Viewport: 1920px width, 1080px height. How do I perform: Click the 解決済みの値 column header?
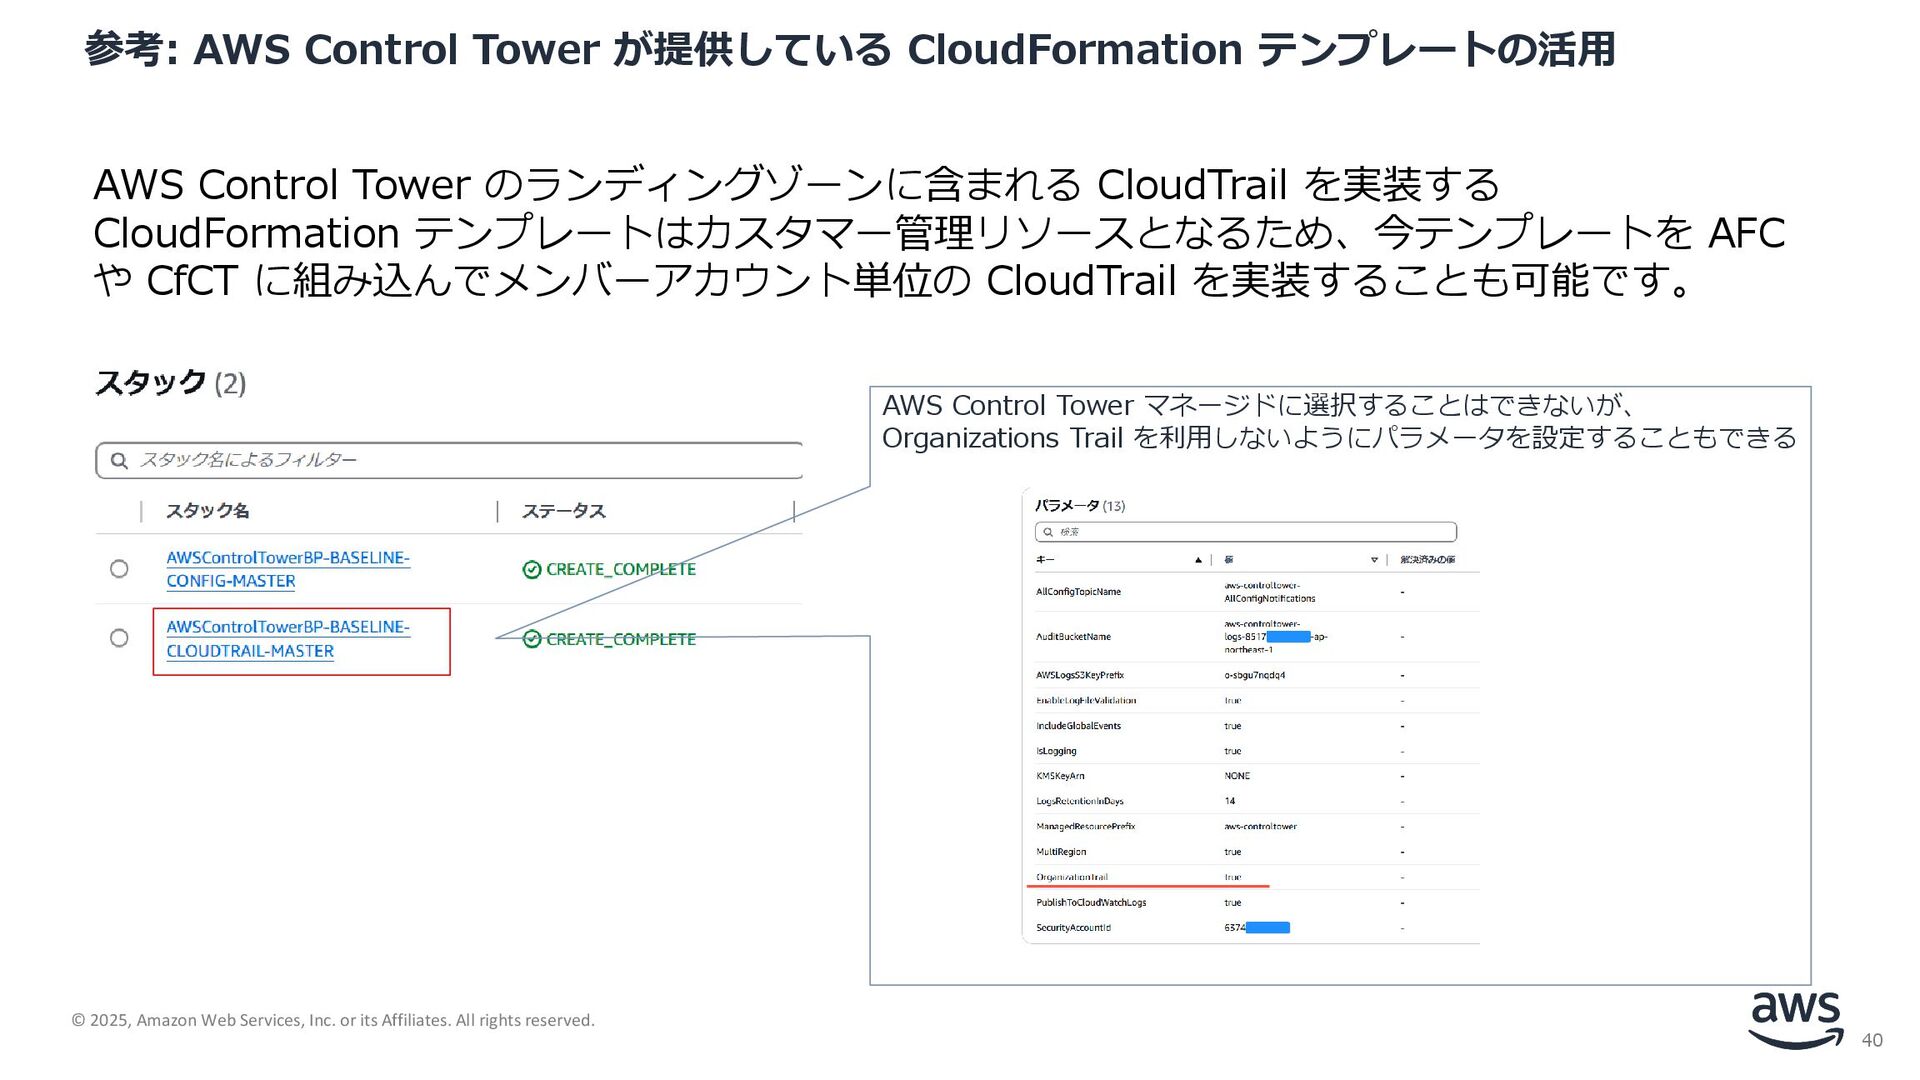[1427, 560]
